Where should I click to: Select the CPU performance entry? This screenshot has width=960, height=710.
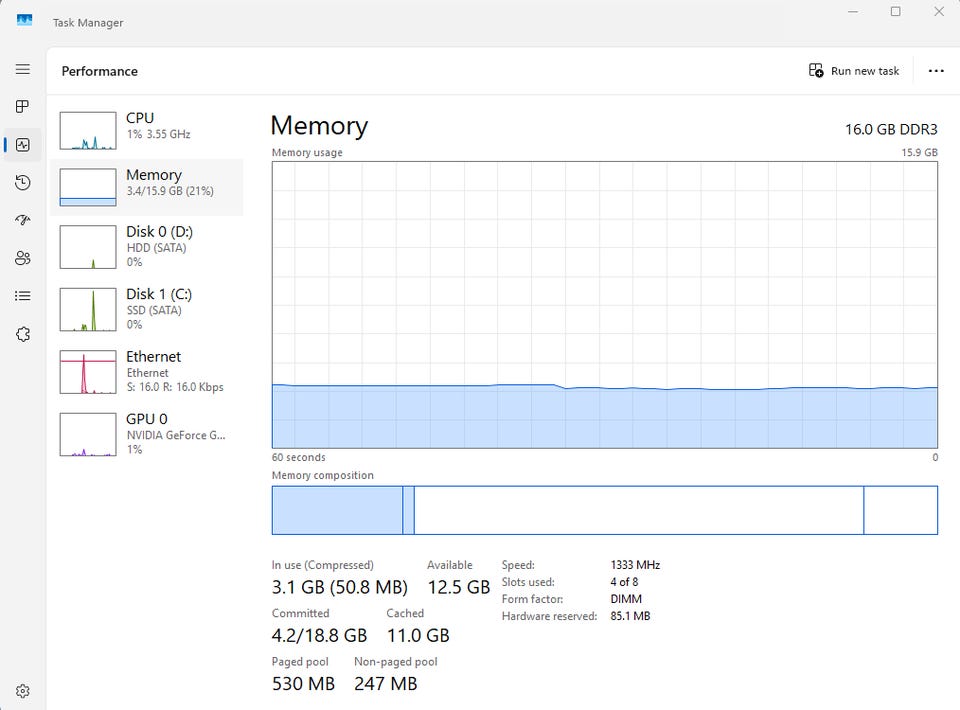pos(147,130)
